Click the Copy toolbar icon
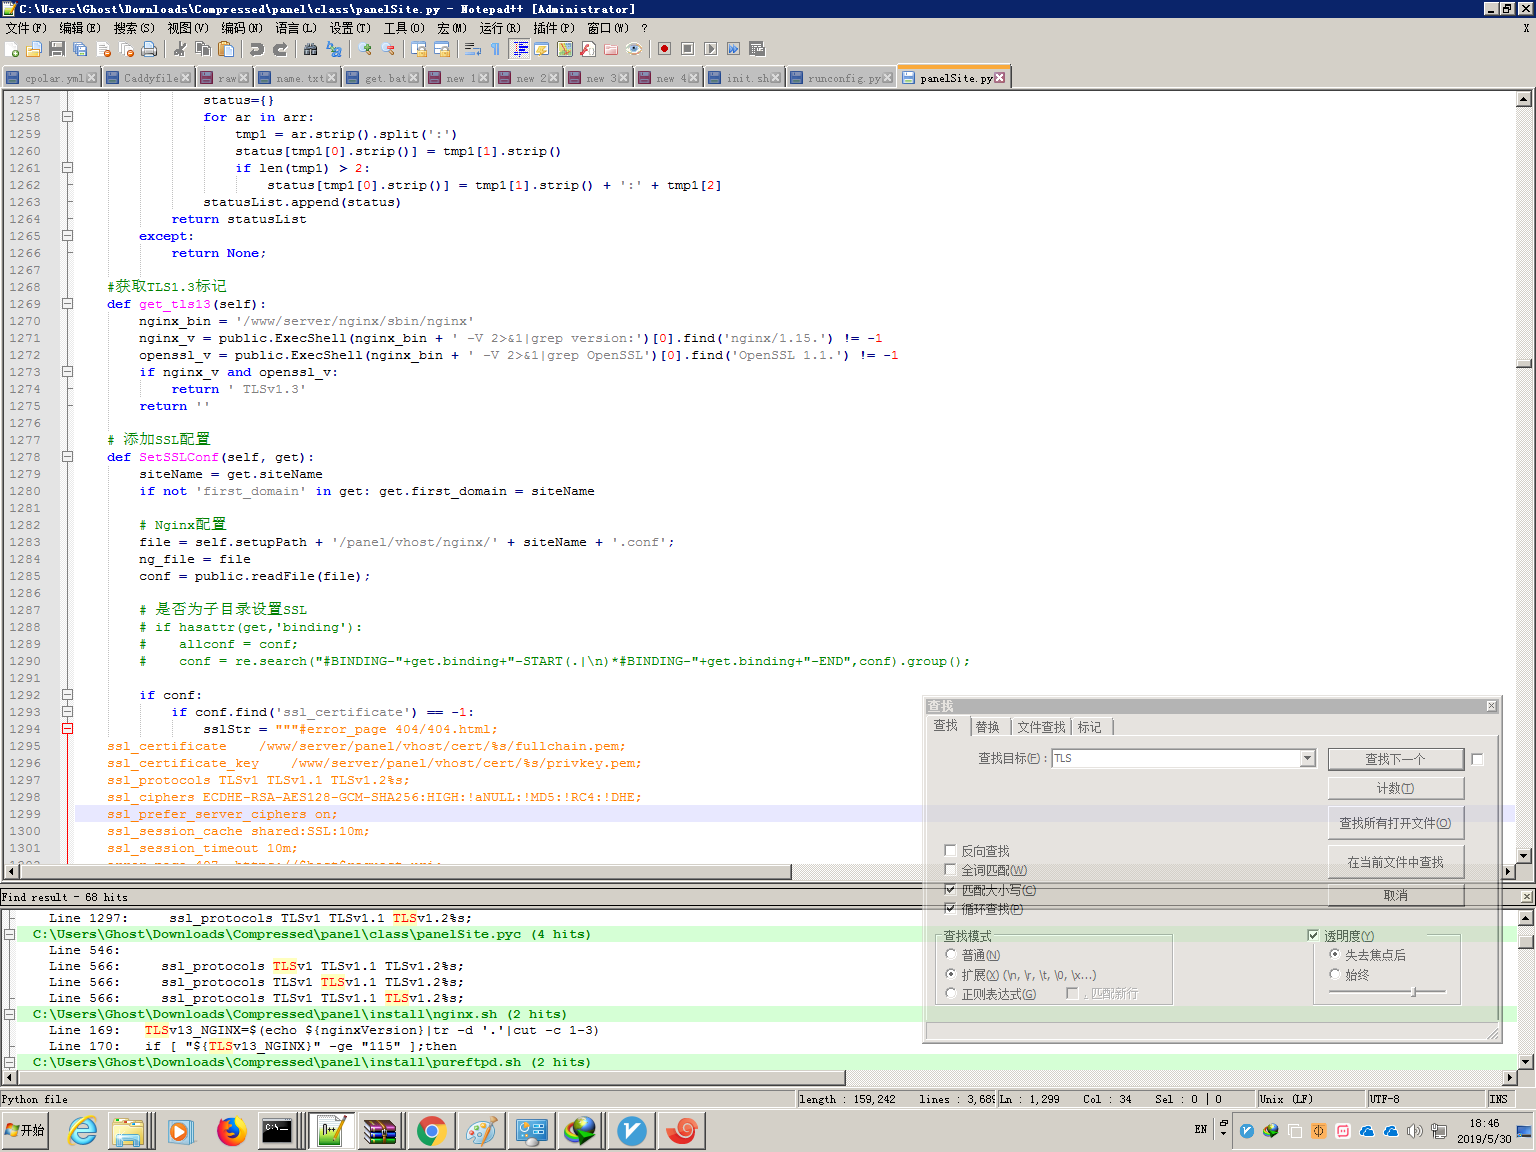The width and height of the screenshot is (1536, 1152). 203,49
